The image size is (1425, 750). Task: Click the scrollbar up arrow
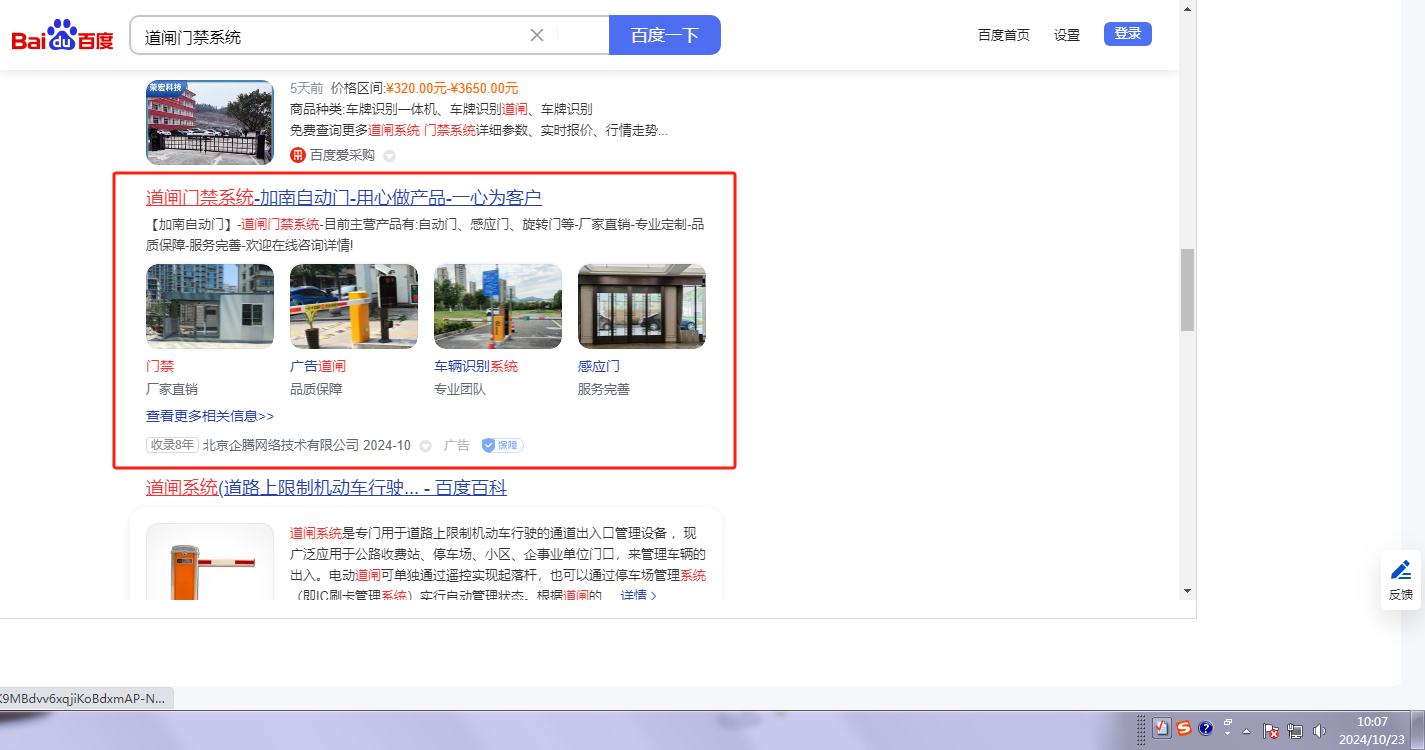(1188, 8)
